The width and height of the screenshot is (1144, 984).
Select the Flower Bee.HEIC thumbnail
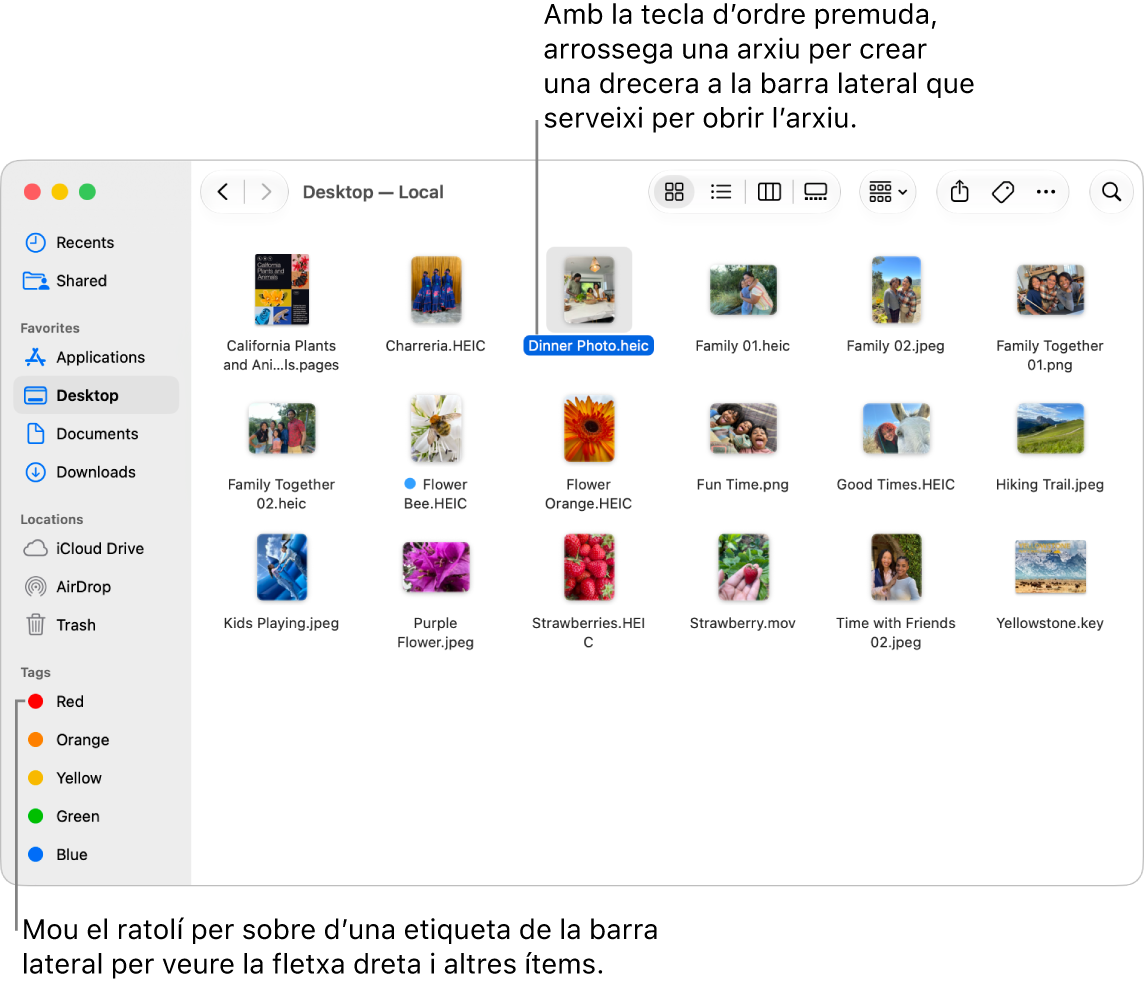tap(436, 428)
